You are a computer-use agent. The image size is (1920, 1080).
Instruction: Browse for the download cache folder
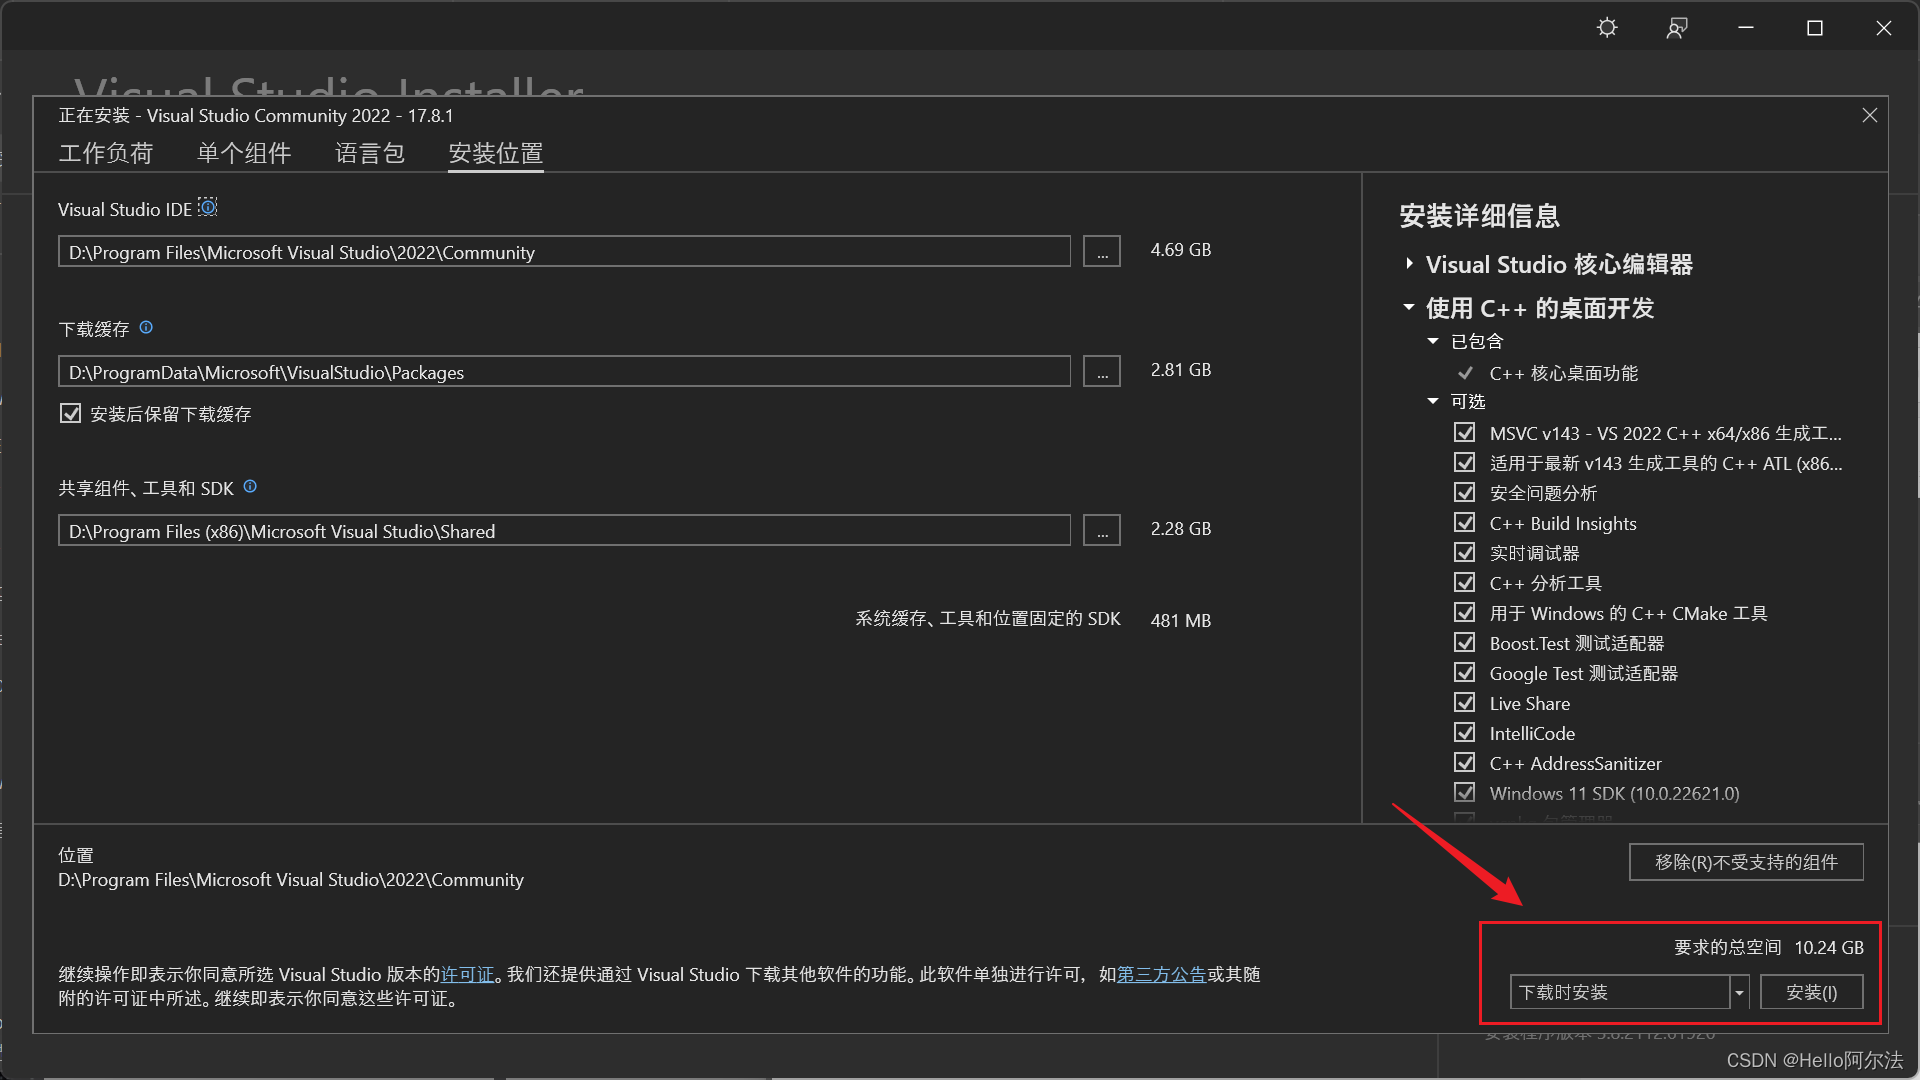(1102, 371)
